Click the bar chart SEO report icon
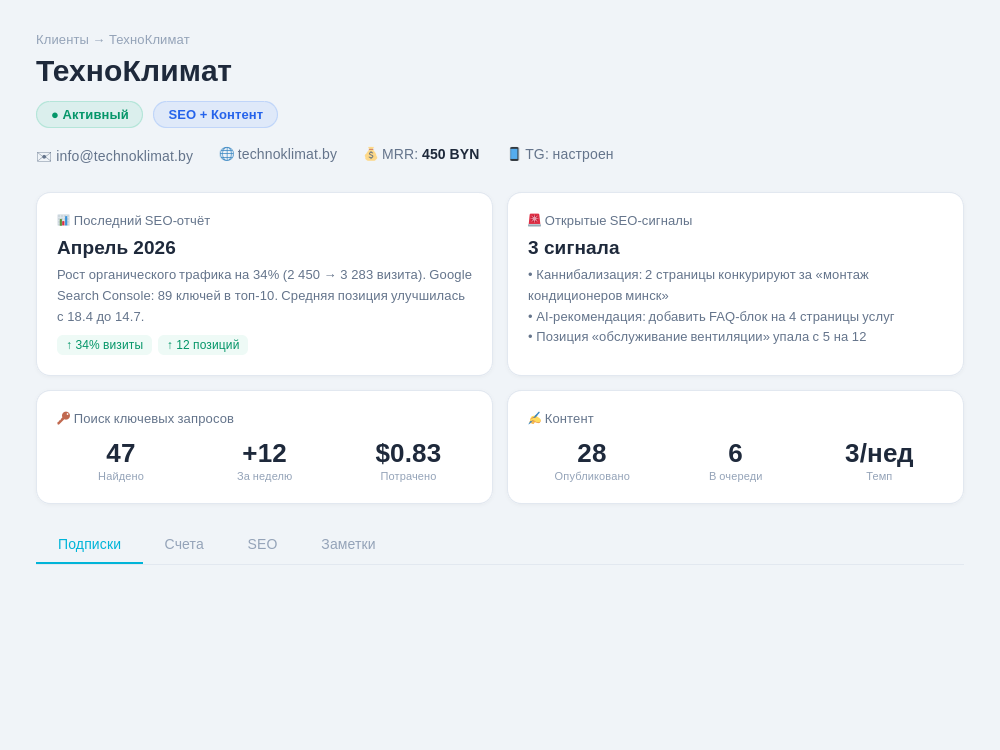The width and height of the screenshot is (1000, 750). (63, 220)
